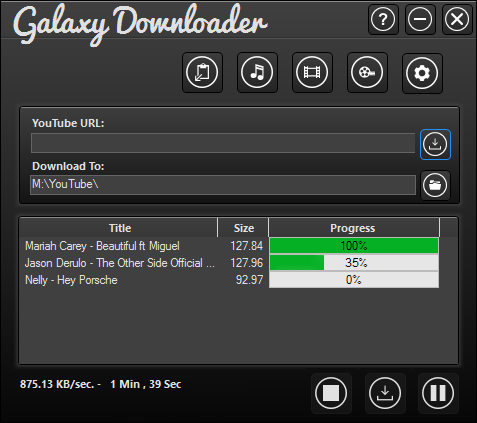Image resolution: width=477 pixels, height=423 pixels.
Task: Click the 127.96 size value
Action: tap(247, 263)
